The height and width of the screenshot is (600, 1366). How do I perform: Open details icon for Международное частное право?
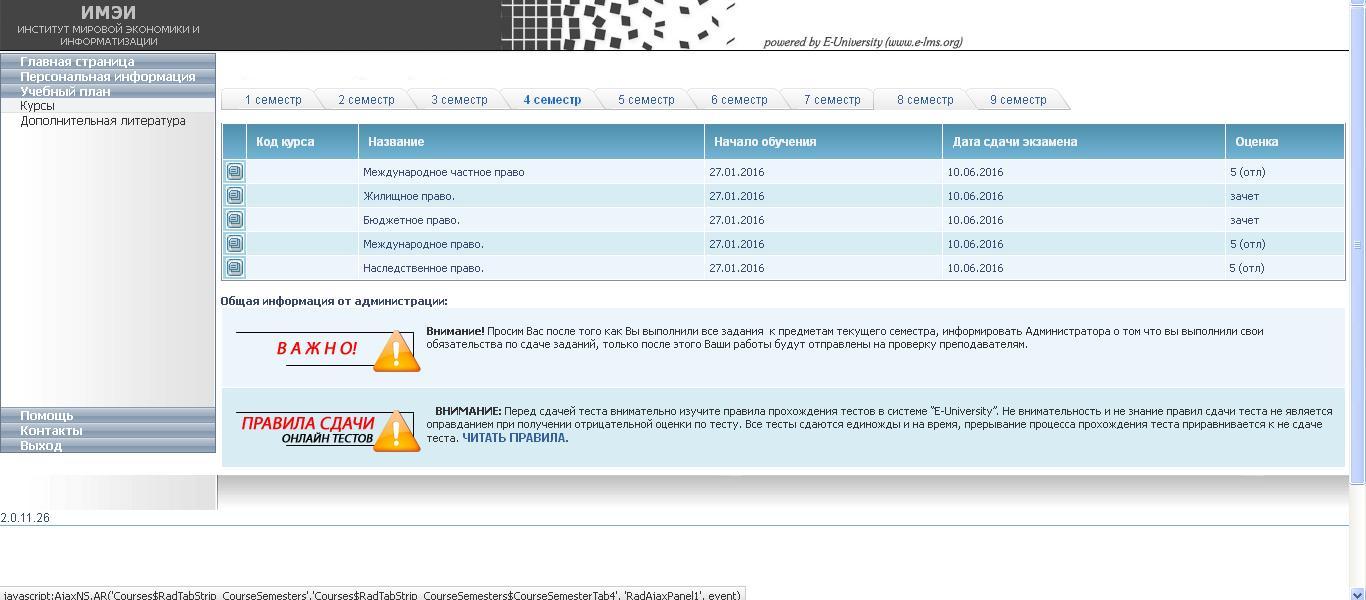(x=234, y=172)
